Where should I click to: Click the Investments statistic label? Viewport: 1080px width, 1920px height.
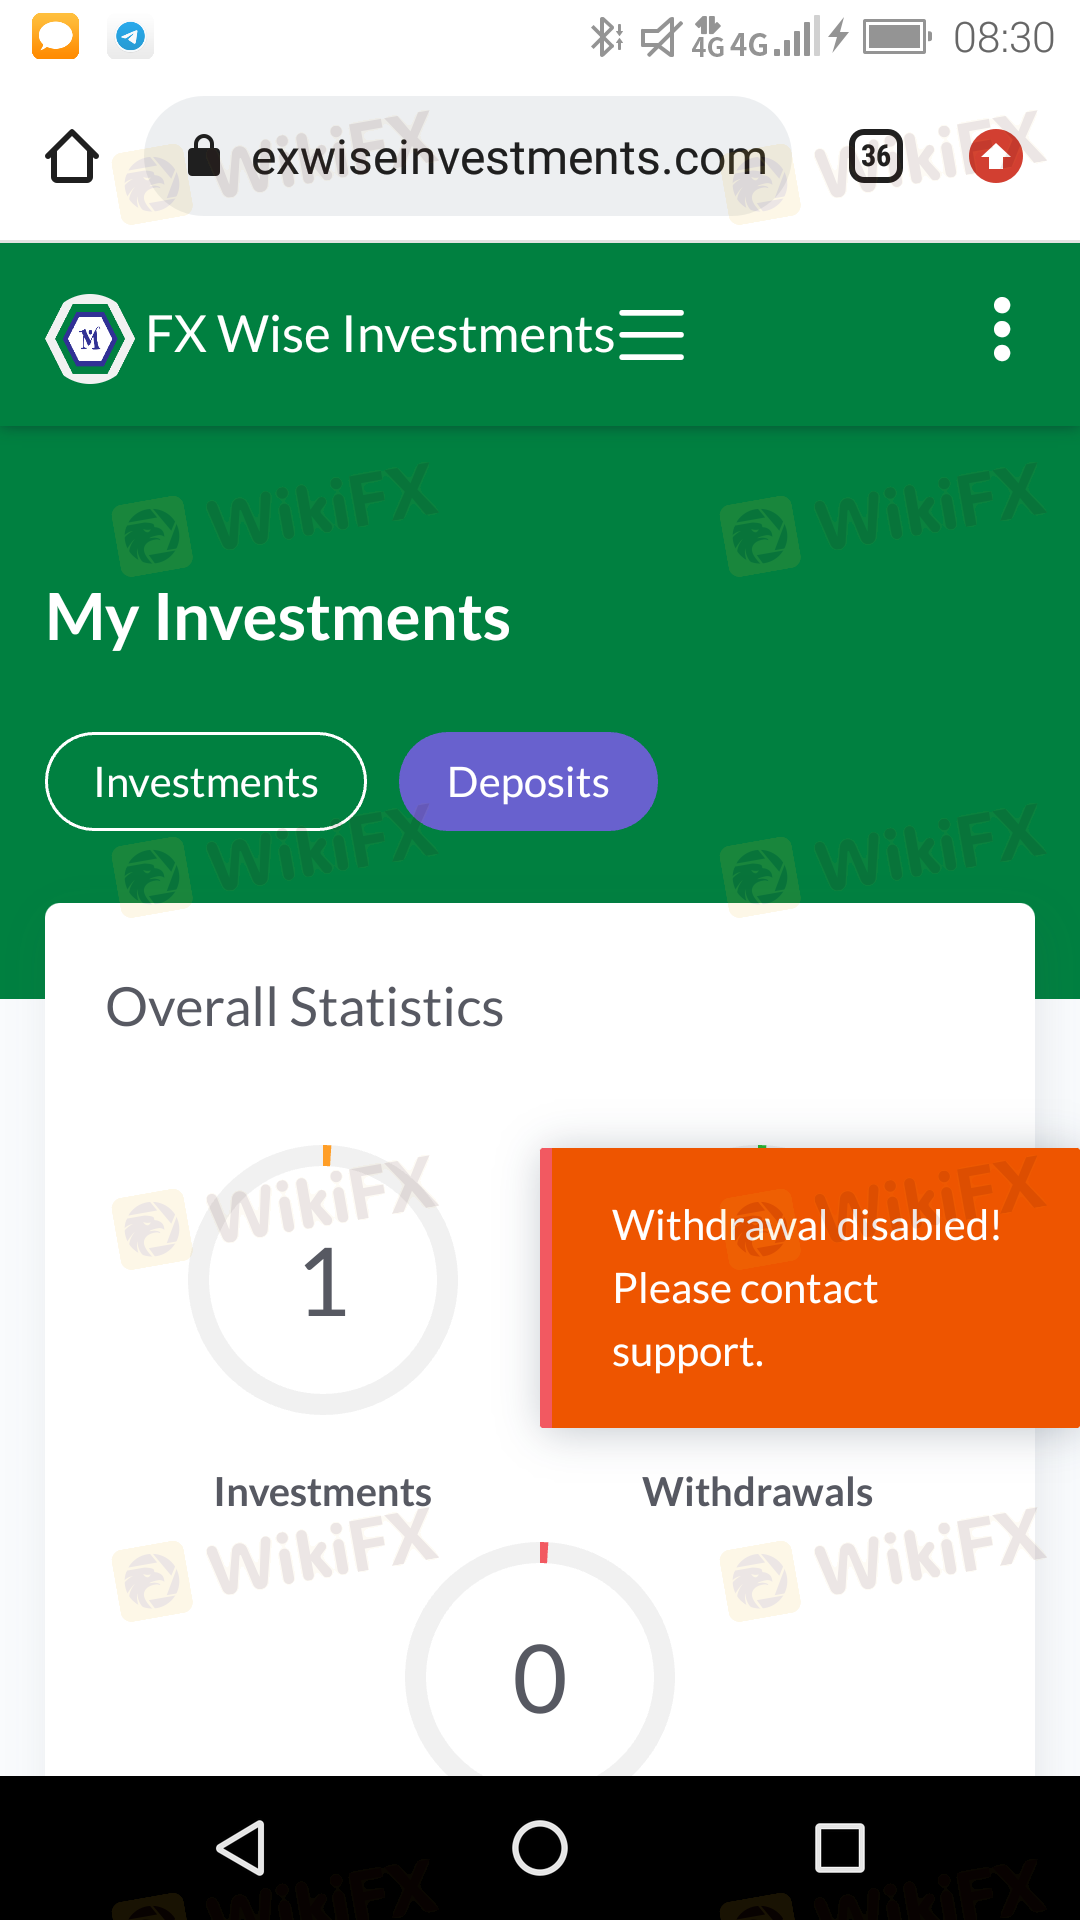(x=323, y=1492)
